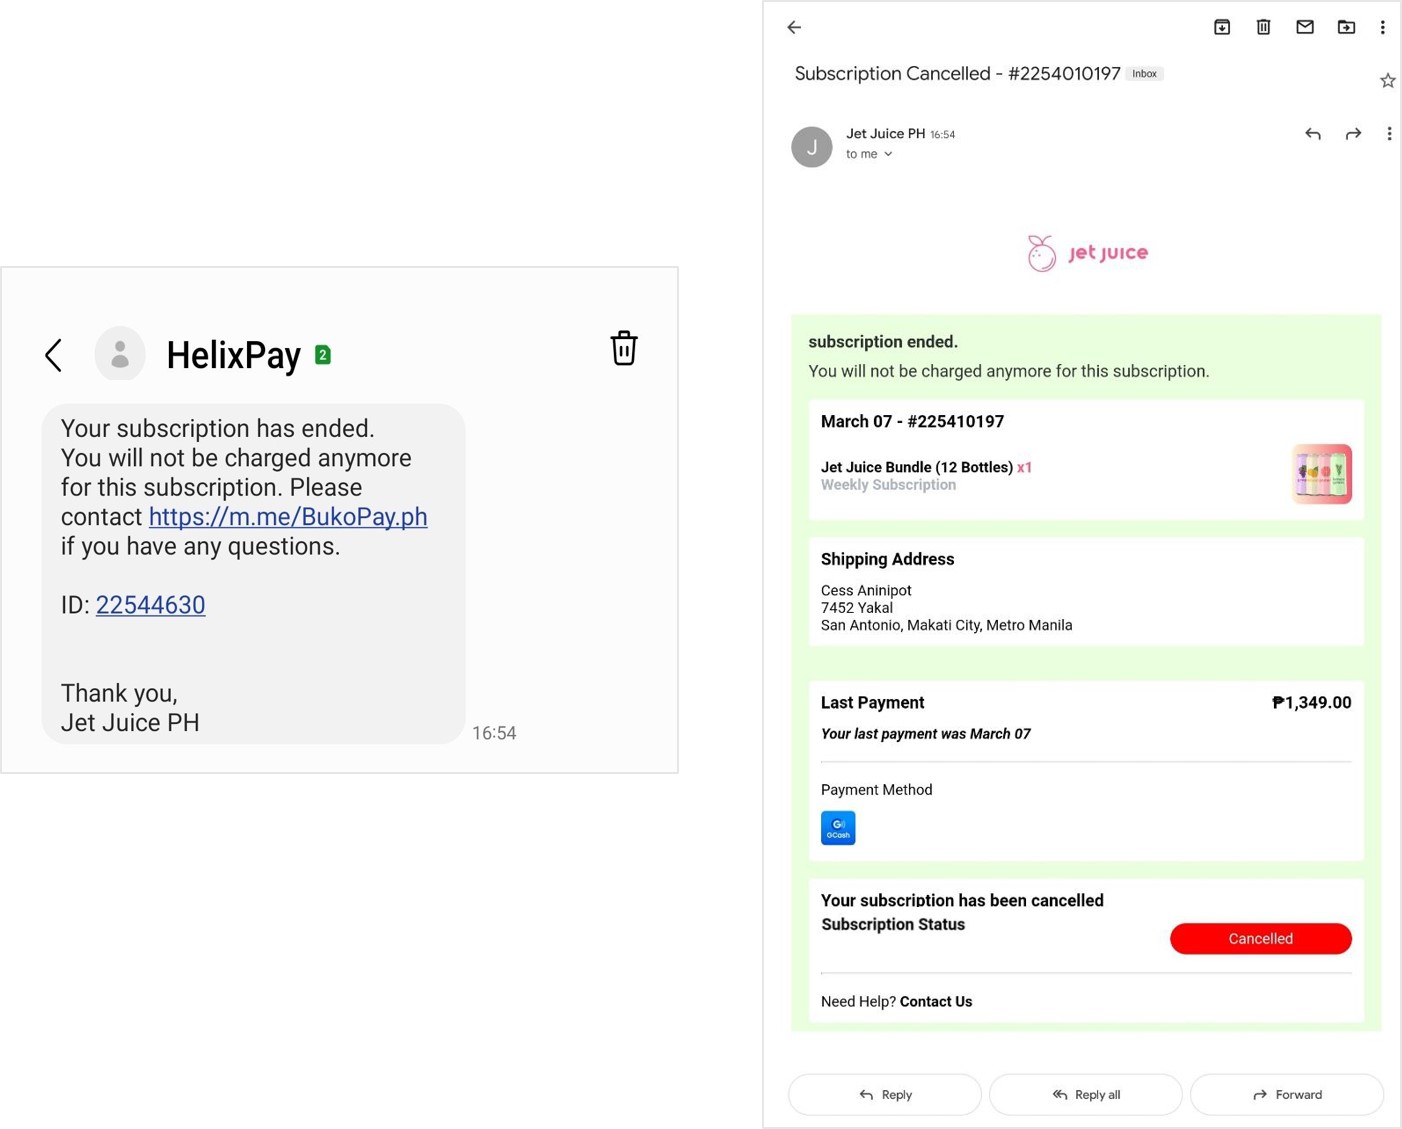Click the 'Payment Method' label
The image size is (1402, 1129).
(876, 790)
